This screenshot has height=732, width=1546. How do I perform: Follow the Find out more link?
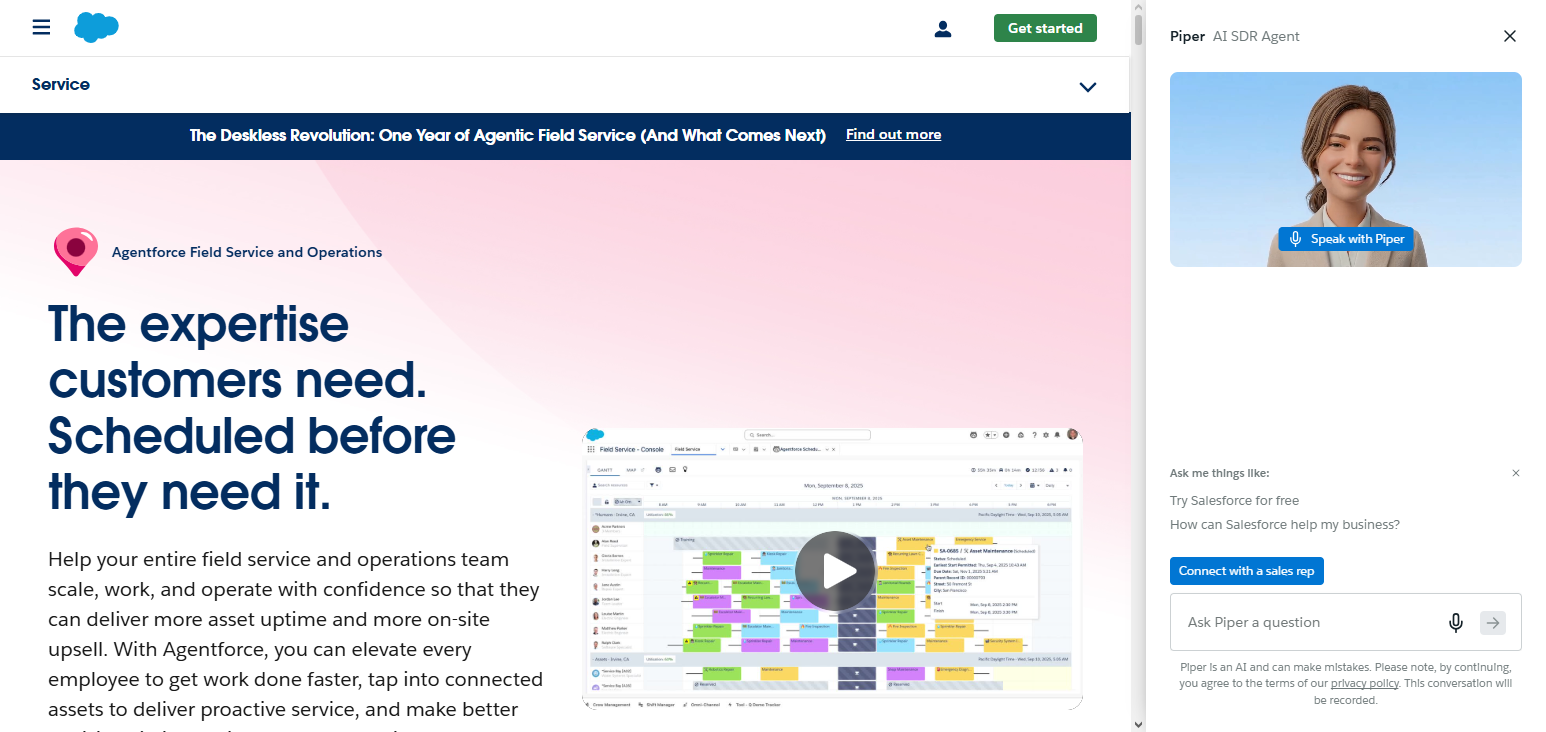click(893, 135)
